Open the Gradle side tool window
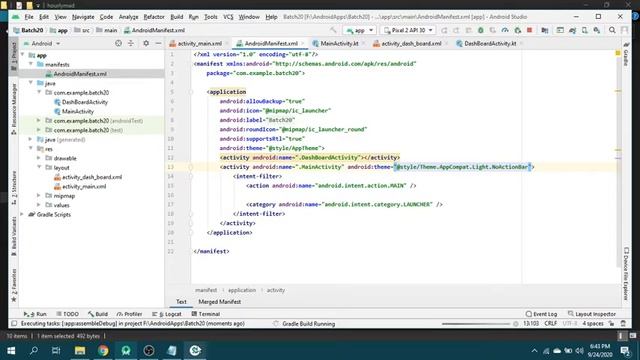The width and height of the screenshot is (640, 360). [626, 53]
